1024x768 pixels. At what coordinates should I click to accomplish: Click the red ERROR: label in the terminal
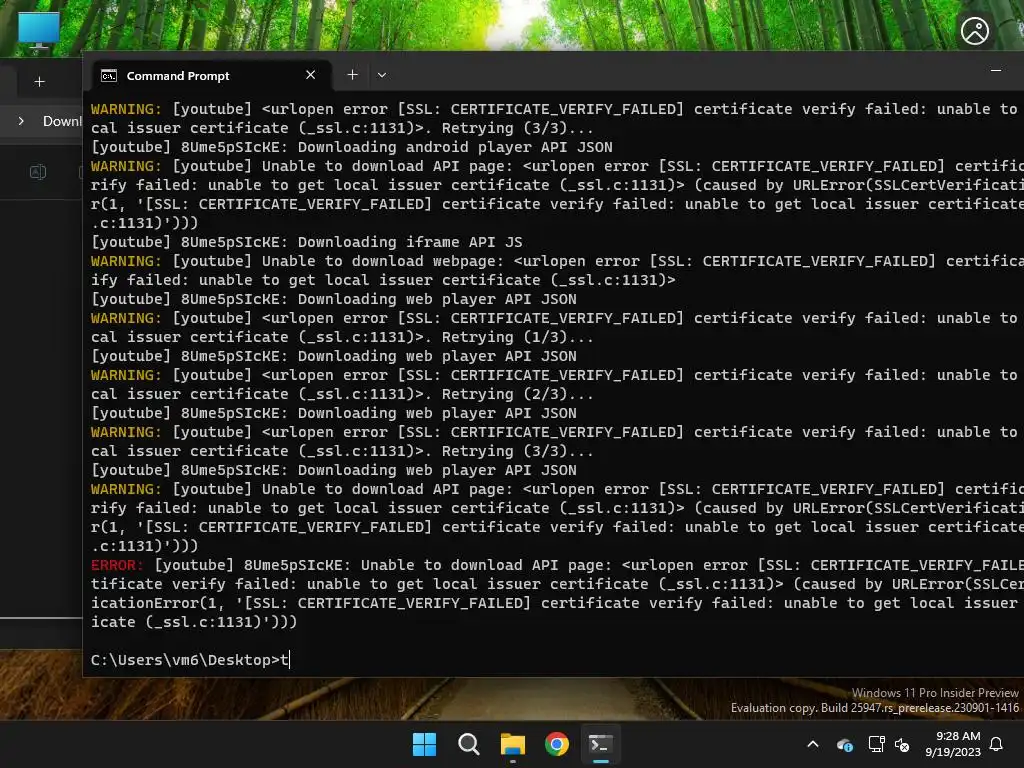coord(116,565)
